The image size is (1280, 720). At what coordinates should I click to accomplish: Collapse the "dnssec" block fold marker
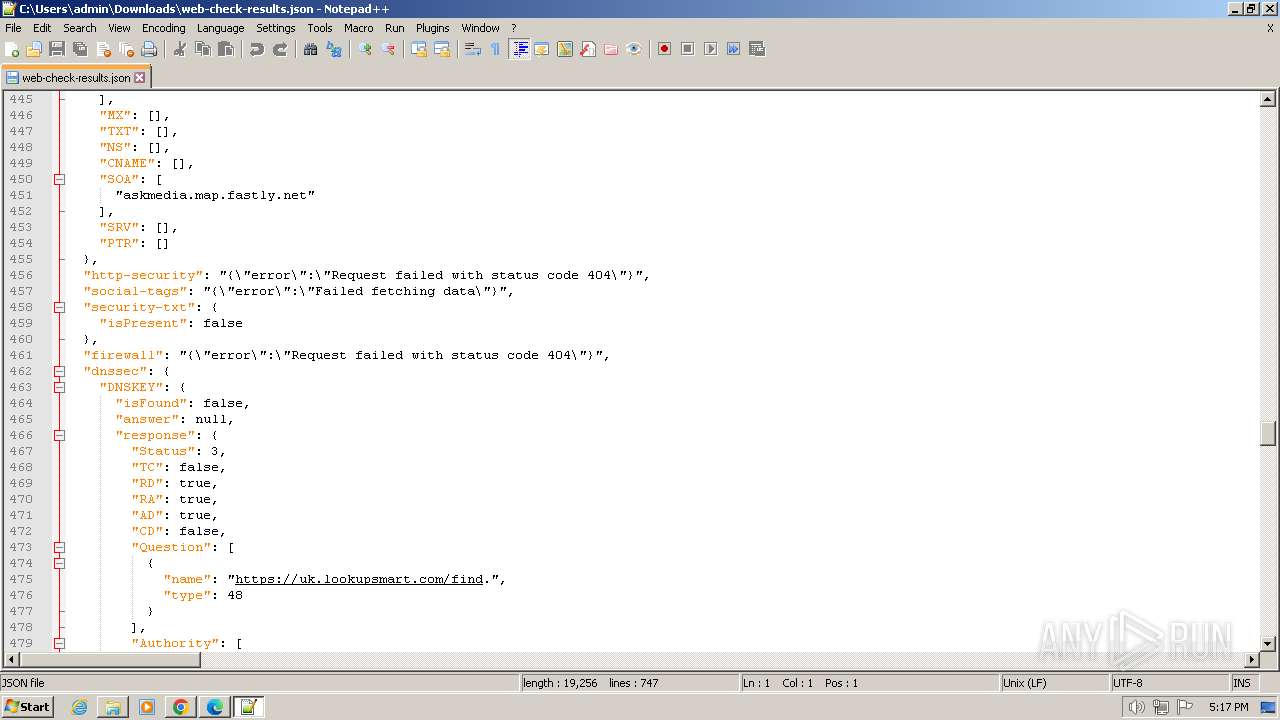point(59,371)
